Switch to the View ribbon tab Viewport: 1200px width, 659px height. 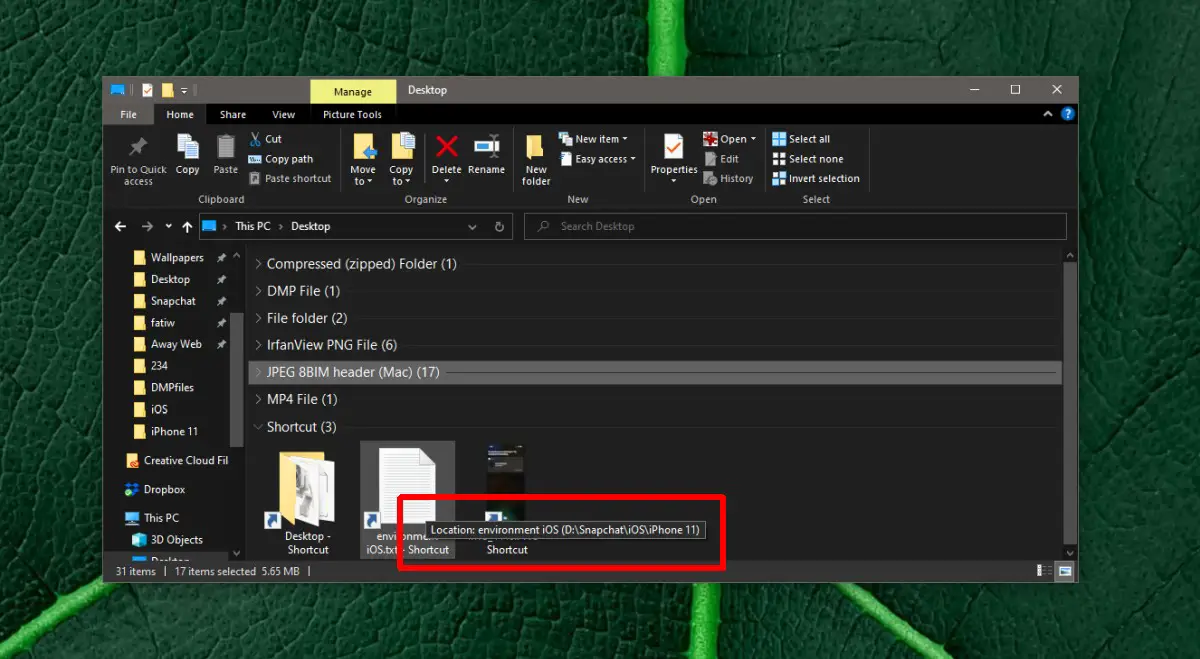[283, 115]
